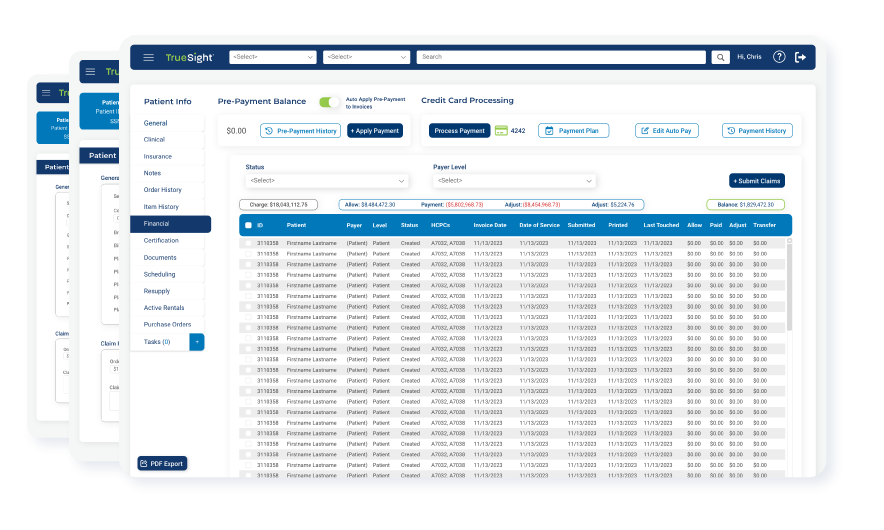Open the first Select dropdown in top bar
Image resolution: width=884 pixels, height=530 pixels.
[273, 57]
